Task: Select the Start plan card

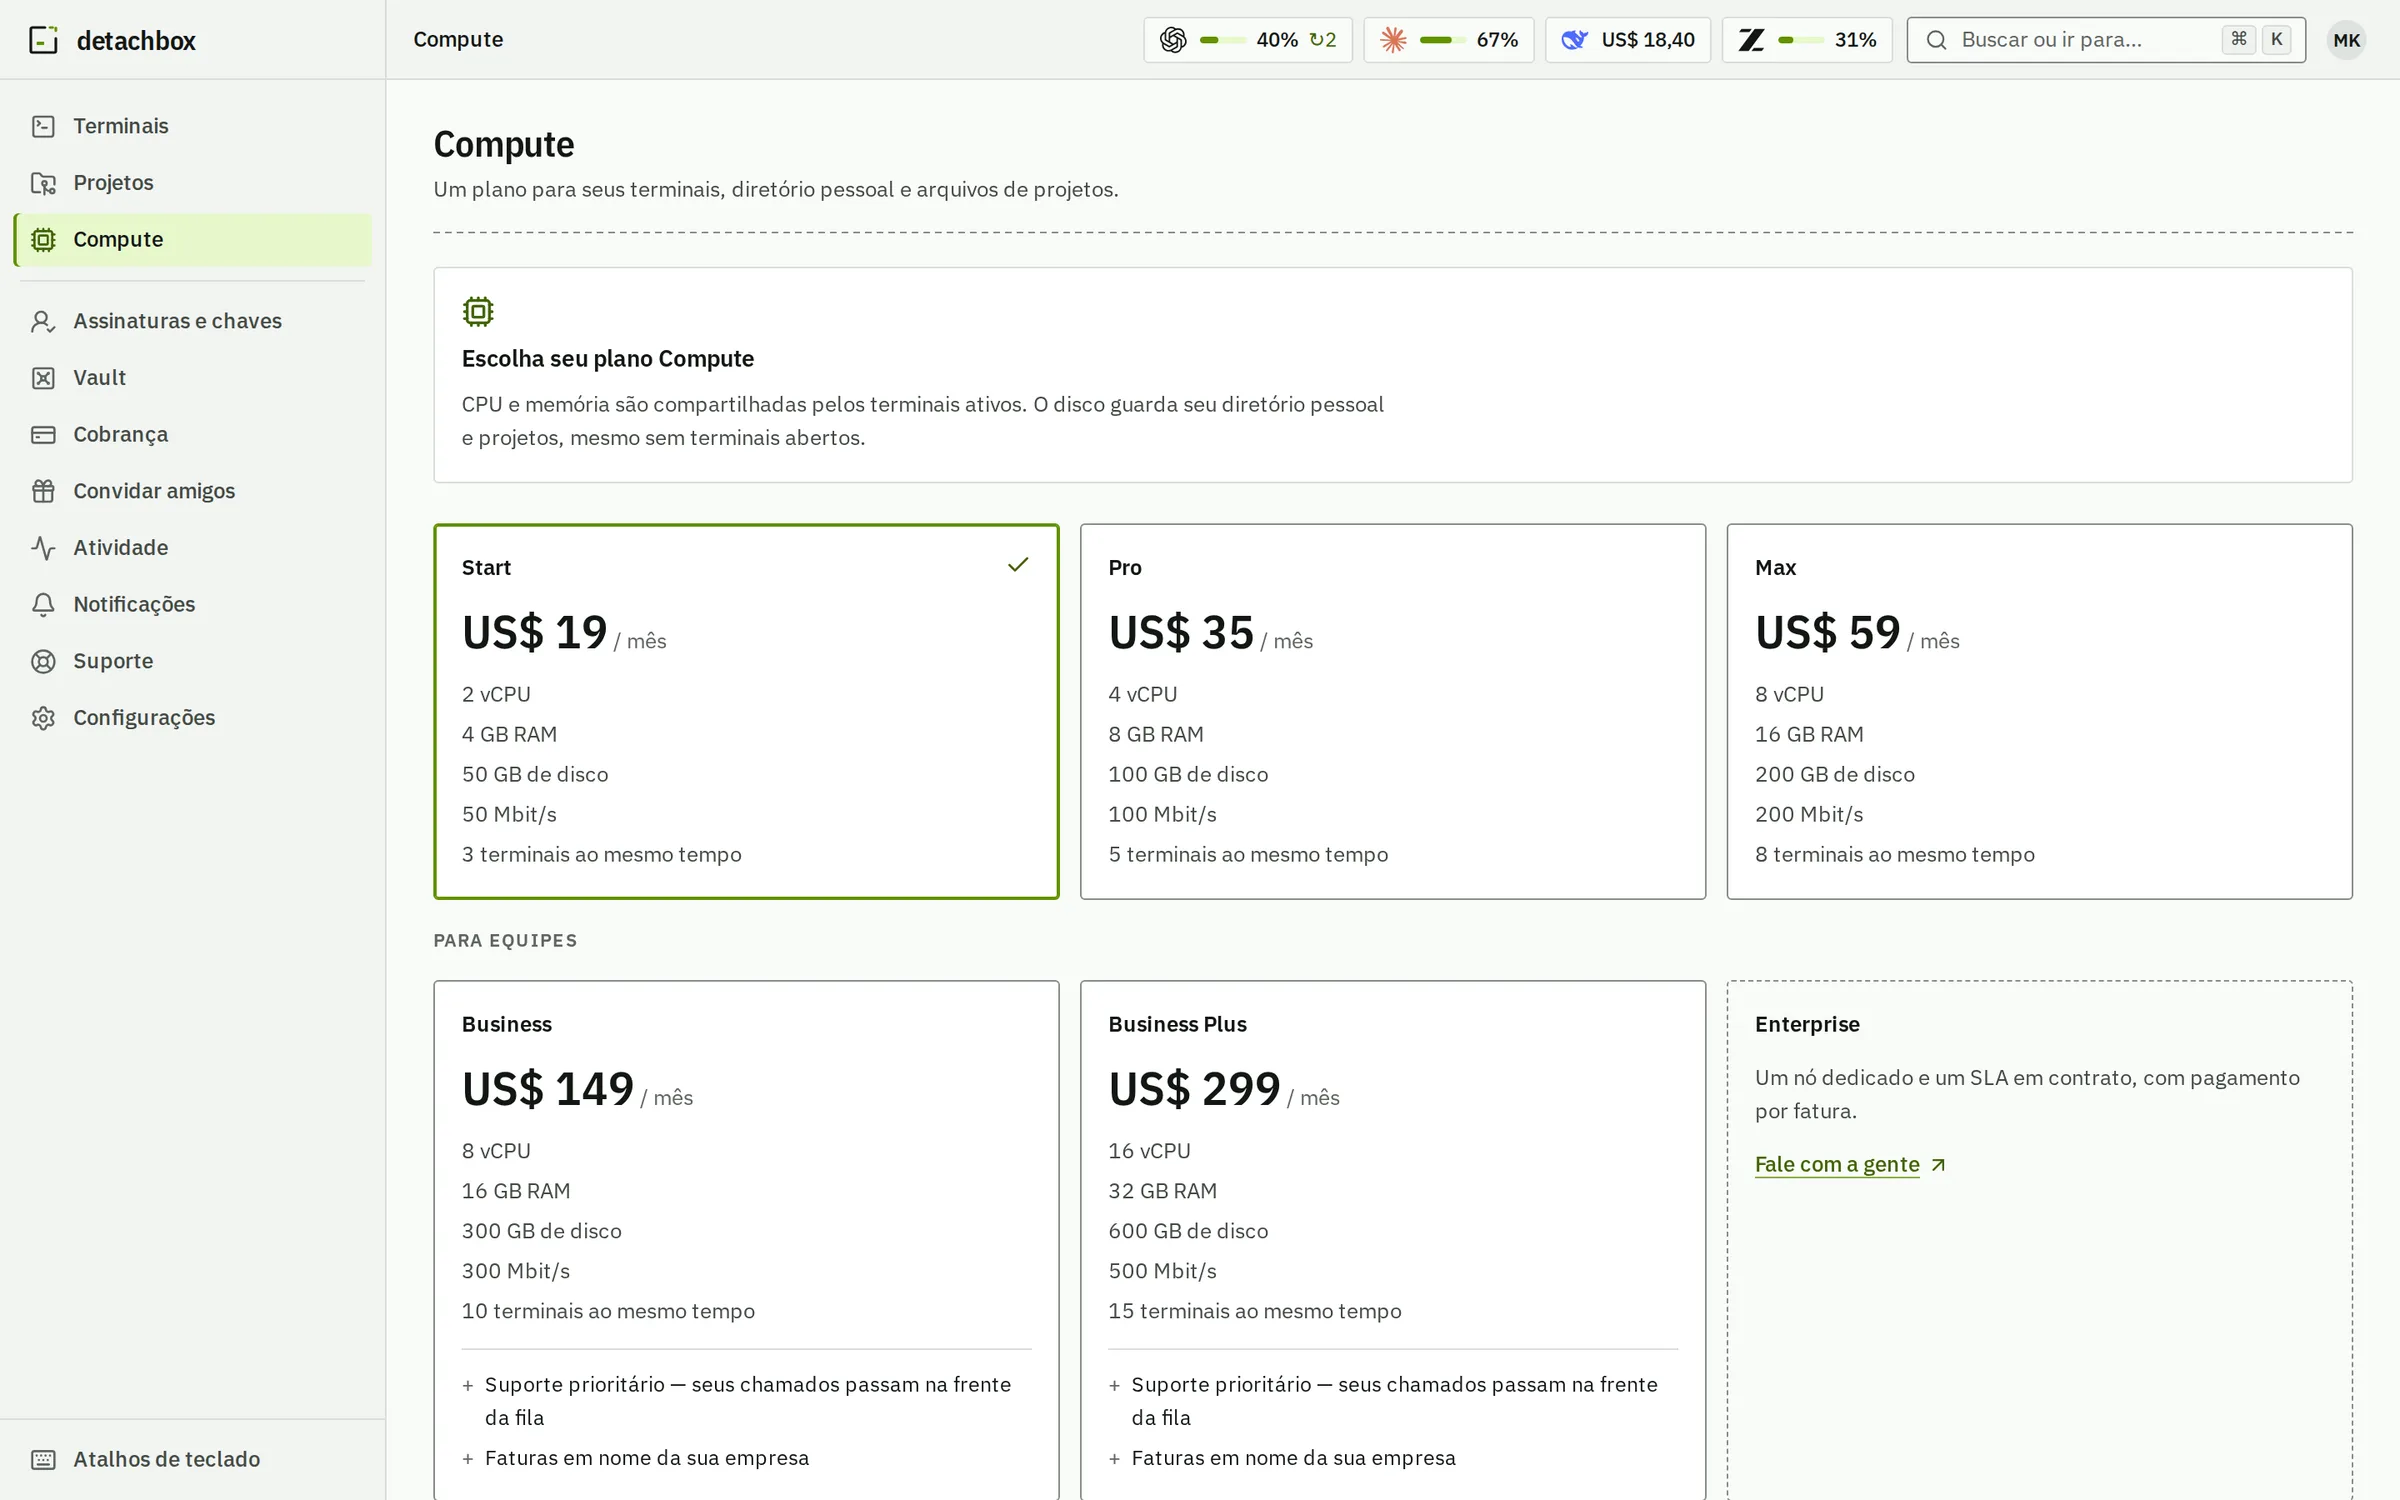Action: point(746,711)
